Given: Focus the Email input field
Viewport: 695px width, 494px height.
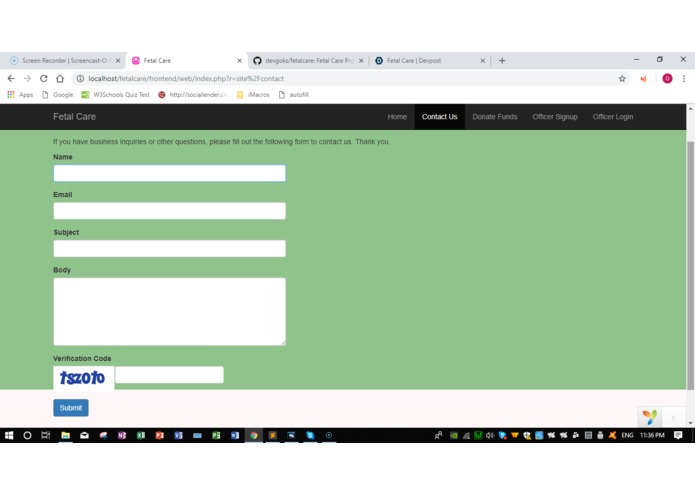Looking at the screenshot, I should click(x=169, y=211).
